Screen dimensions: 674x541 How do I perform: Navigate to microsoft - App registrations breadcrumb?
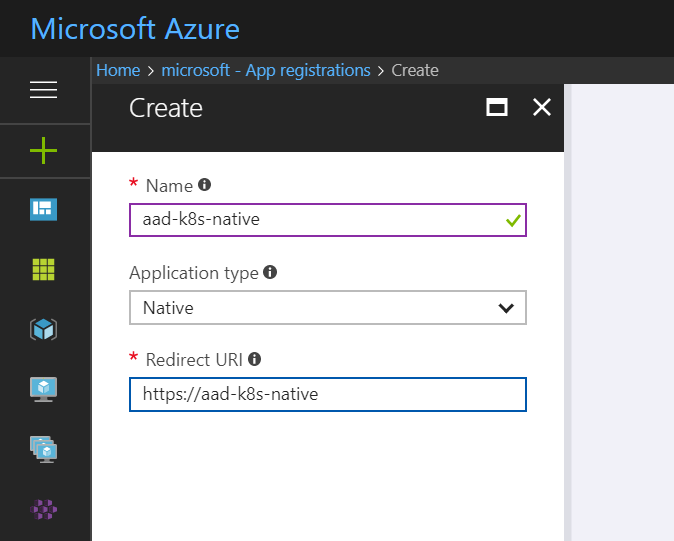tap(266, 70)
